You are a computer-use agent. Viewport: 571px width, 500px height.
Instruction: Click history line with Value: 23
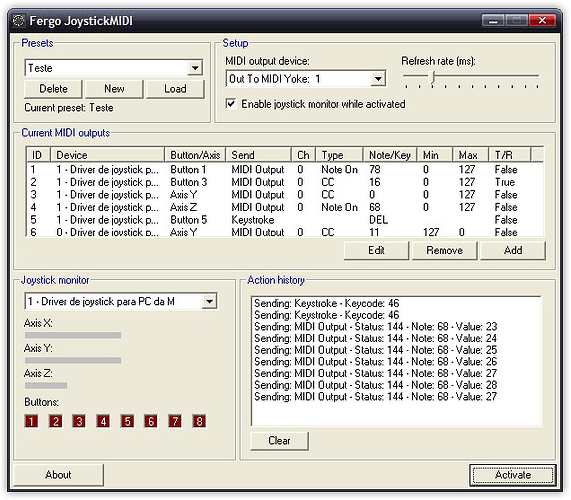pos(375,326)
